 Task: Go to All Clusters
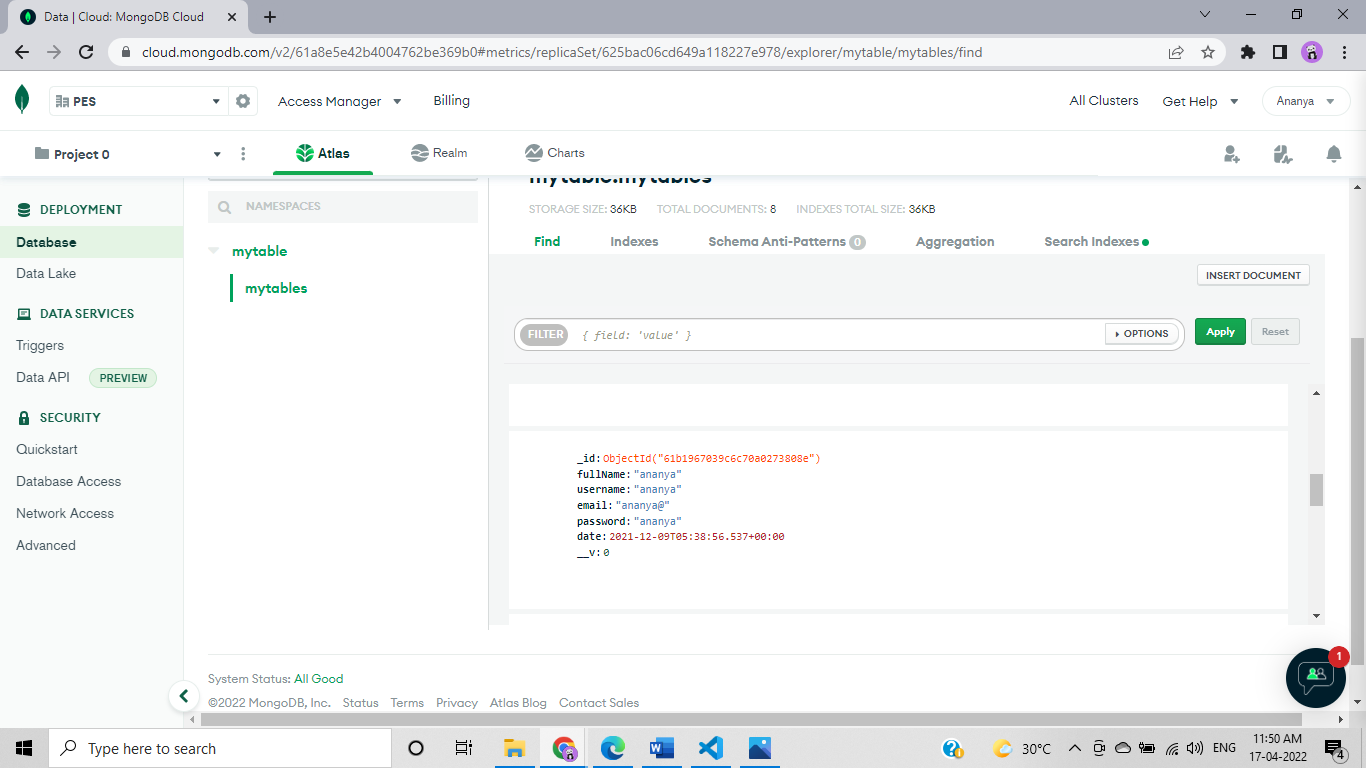click(x=1104, y=100)
